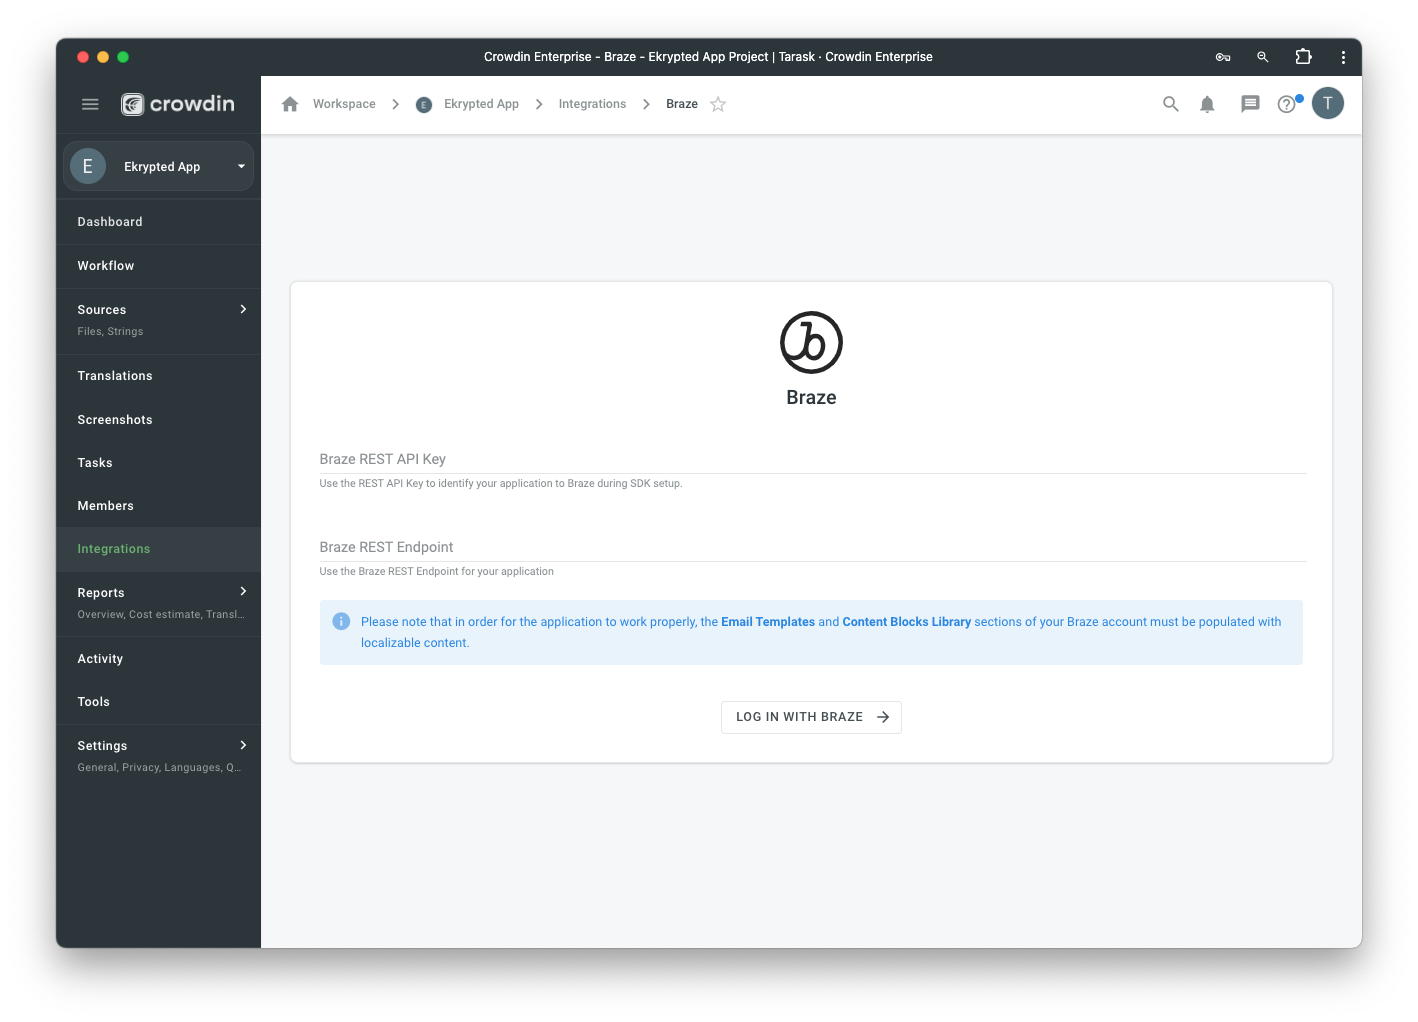Focus the Braze REST Endpoint field
This screenshot has height=1022, width=1418.
(x=813, y=547)
